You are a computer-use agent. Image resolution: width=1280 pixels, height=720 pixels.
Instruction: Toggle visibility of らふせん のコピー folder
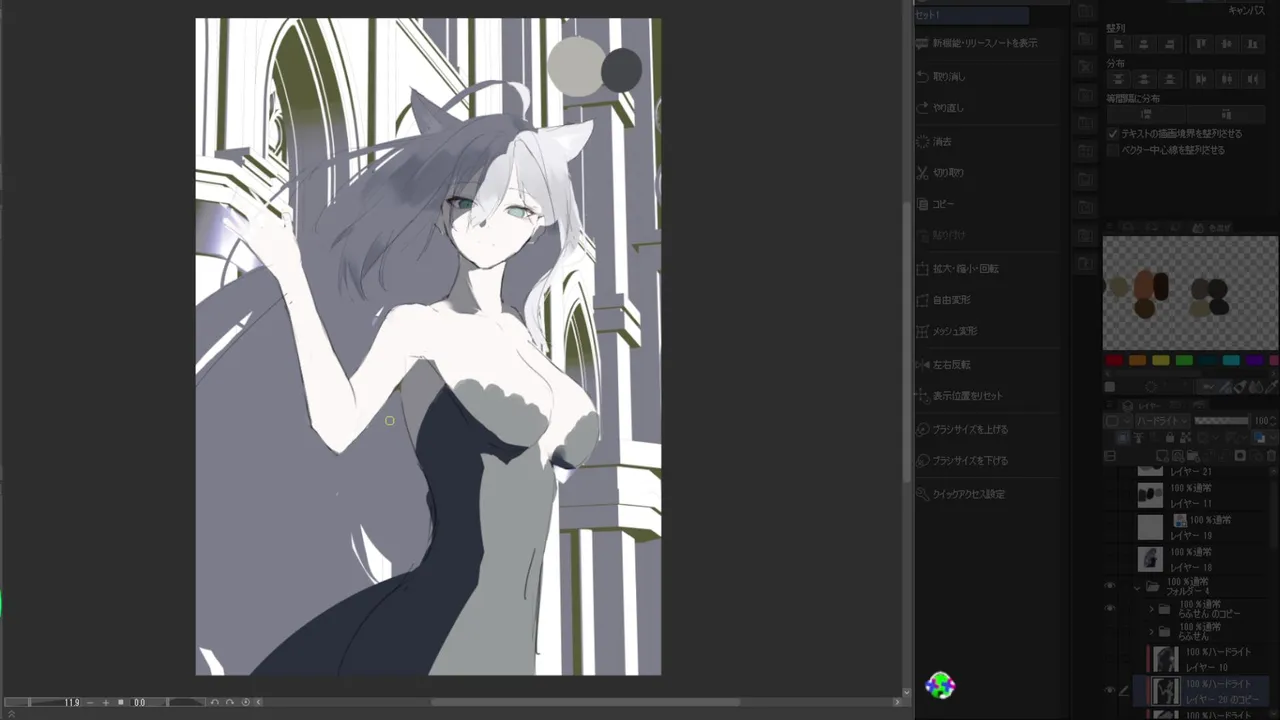pos(1109,609)
